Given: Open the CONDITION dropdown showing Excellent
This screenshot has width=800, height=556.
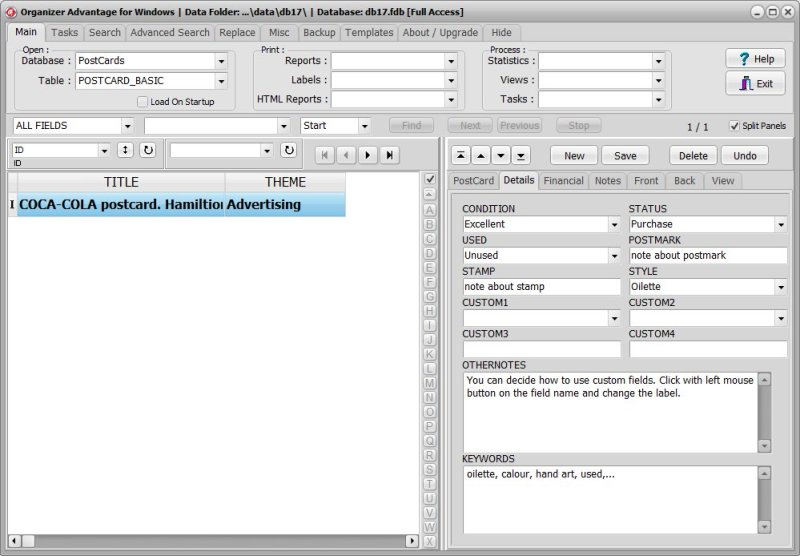Looking at the screenshot, I should pyautogui.click(x=614, y=224).
